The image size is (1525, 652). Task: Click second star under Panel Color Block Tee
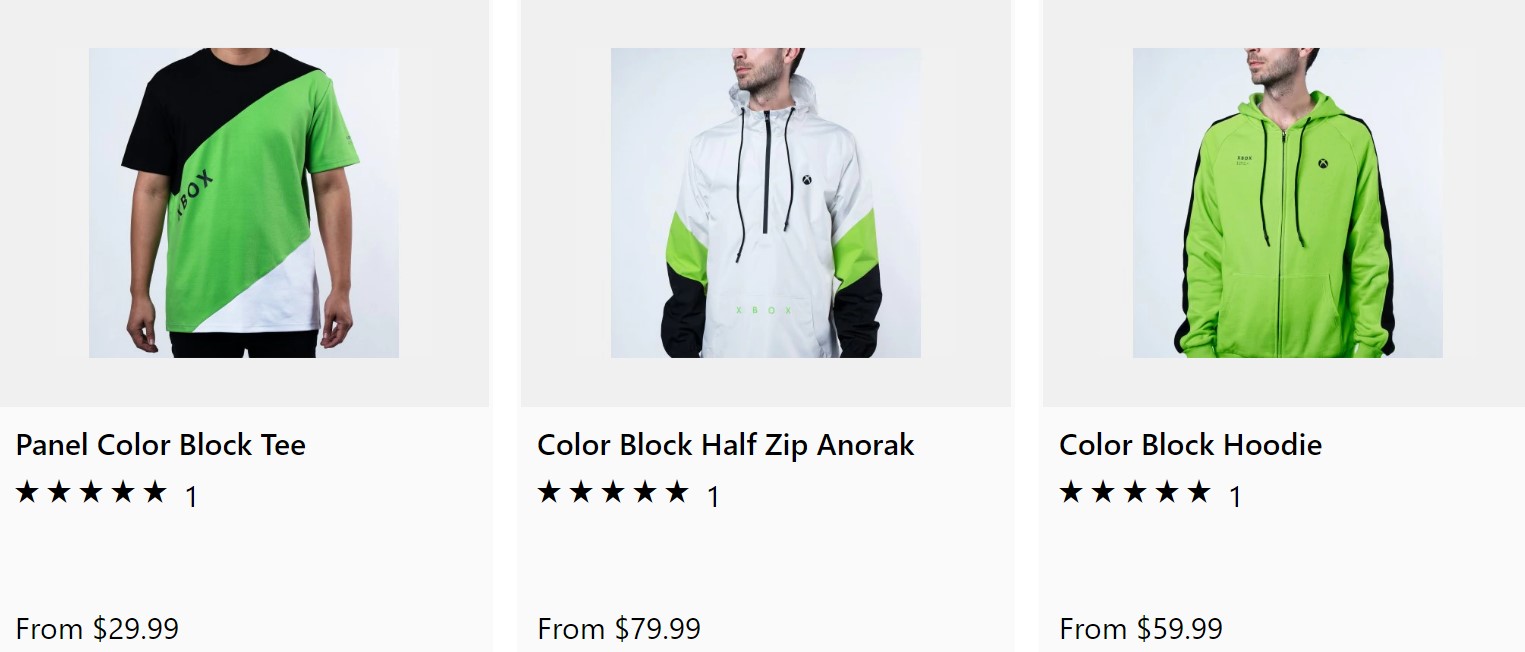click(x=59, y=492)
